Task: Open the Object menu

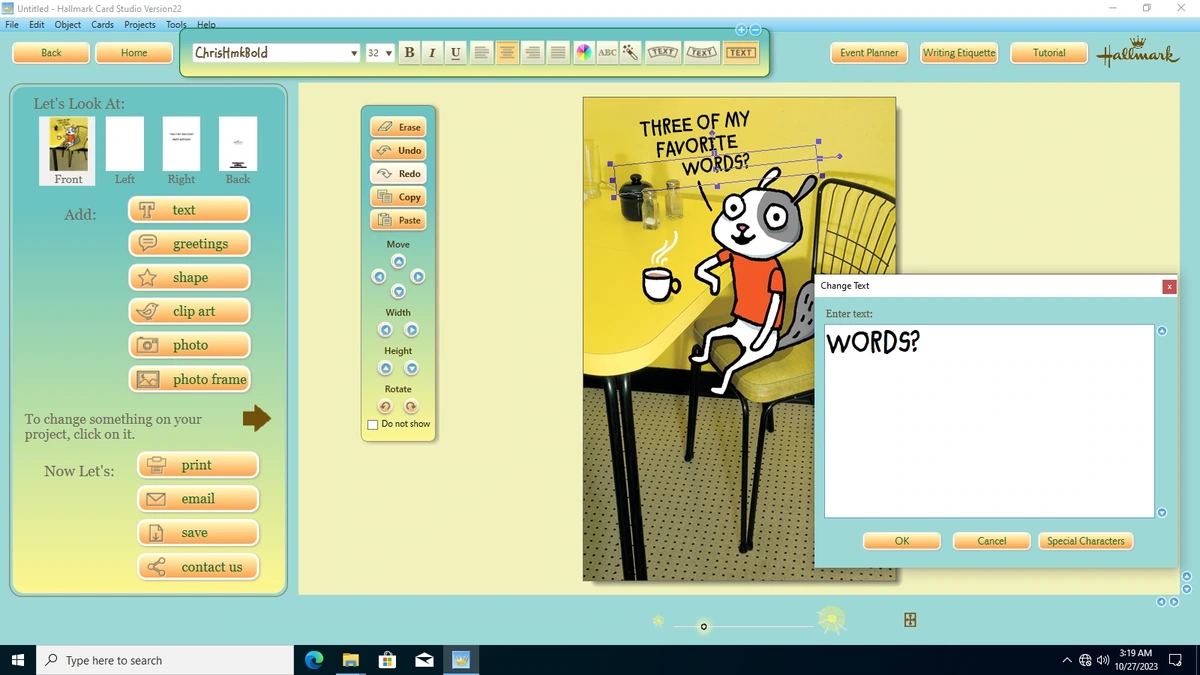Action: pos(68,24)
